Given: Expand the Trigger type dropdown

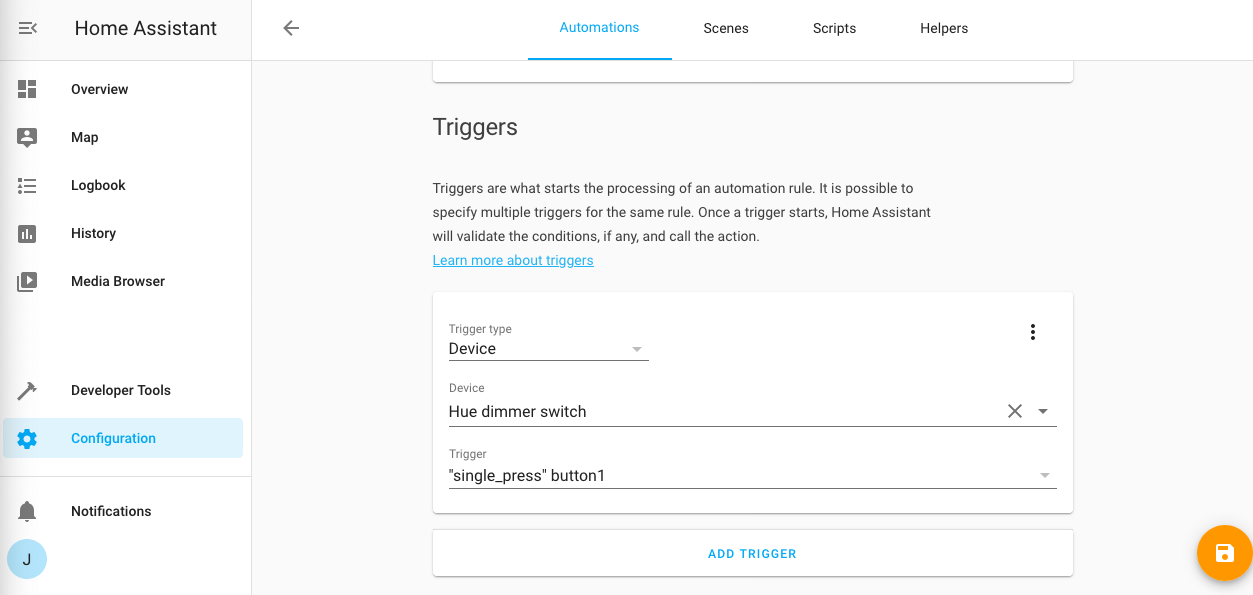Looking at the screenshot, I should point(637,349).
